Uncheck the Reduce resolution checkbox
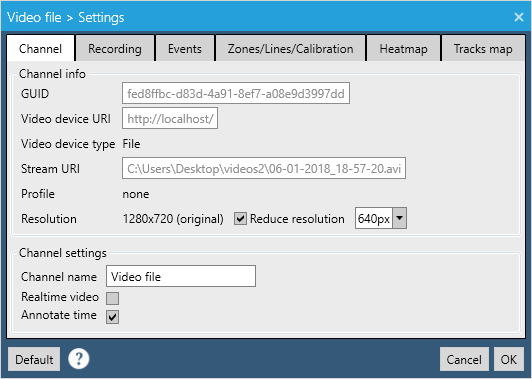 click(x=240, y=219)
